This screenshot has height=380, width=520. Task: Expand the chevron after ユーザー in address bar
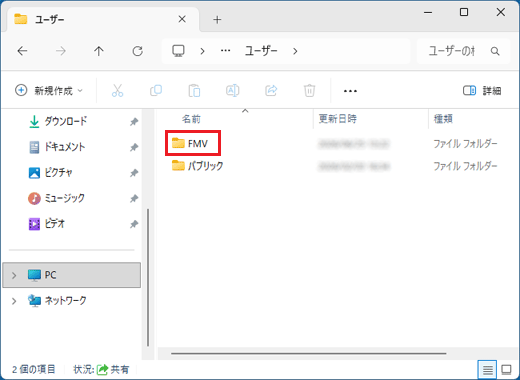point(295,51)
